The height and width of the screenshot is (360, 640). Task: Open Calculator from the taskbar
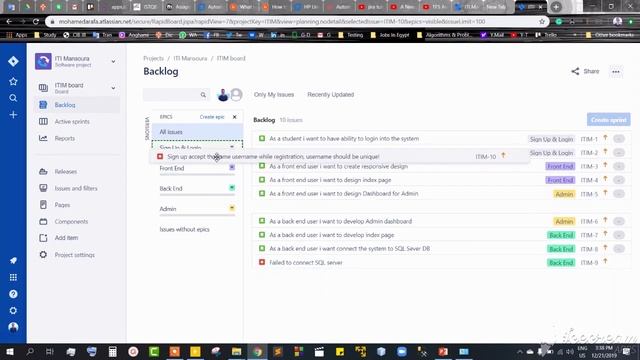pyautogui.click(x=113, y=351)
